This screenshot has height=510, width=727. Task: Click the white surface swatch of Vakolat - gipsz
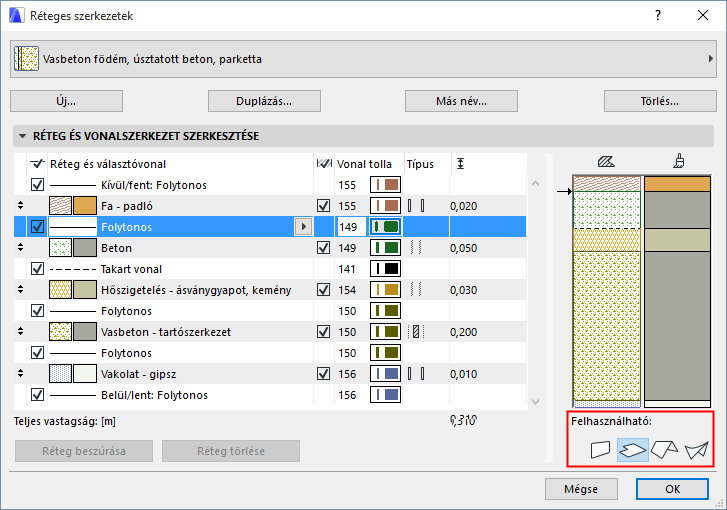pos(85,374)
